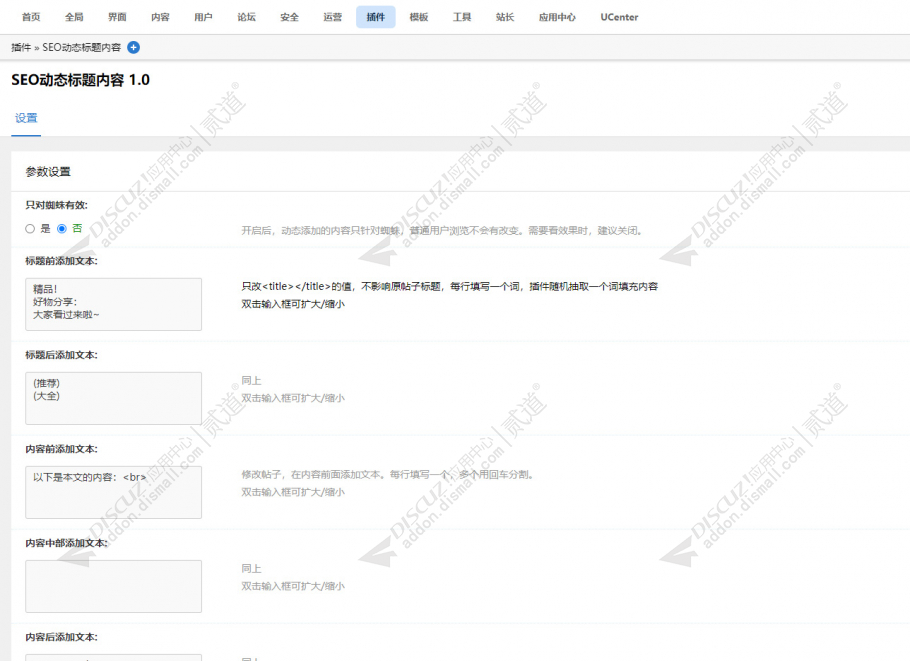Click the 内容前添加文本 text box
Screen dimensions: 910x661
pyautogui.click(x=114, y=492)
